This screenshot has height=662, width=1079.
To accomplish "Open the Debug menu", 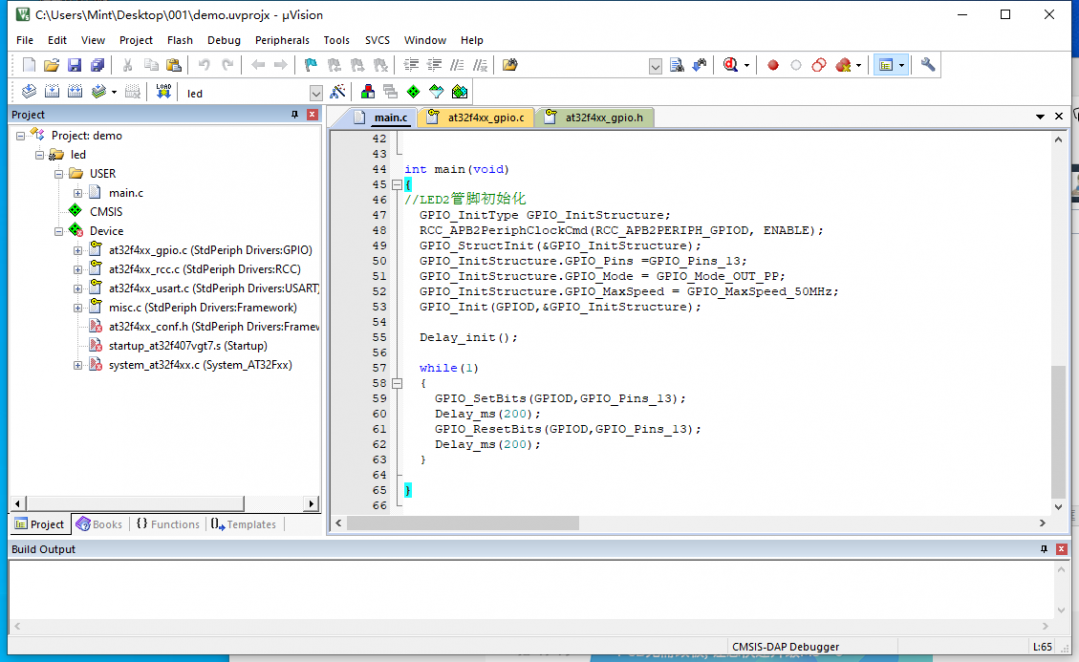I will pyautogui.click(x=224, y=40).
